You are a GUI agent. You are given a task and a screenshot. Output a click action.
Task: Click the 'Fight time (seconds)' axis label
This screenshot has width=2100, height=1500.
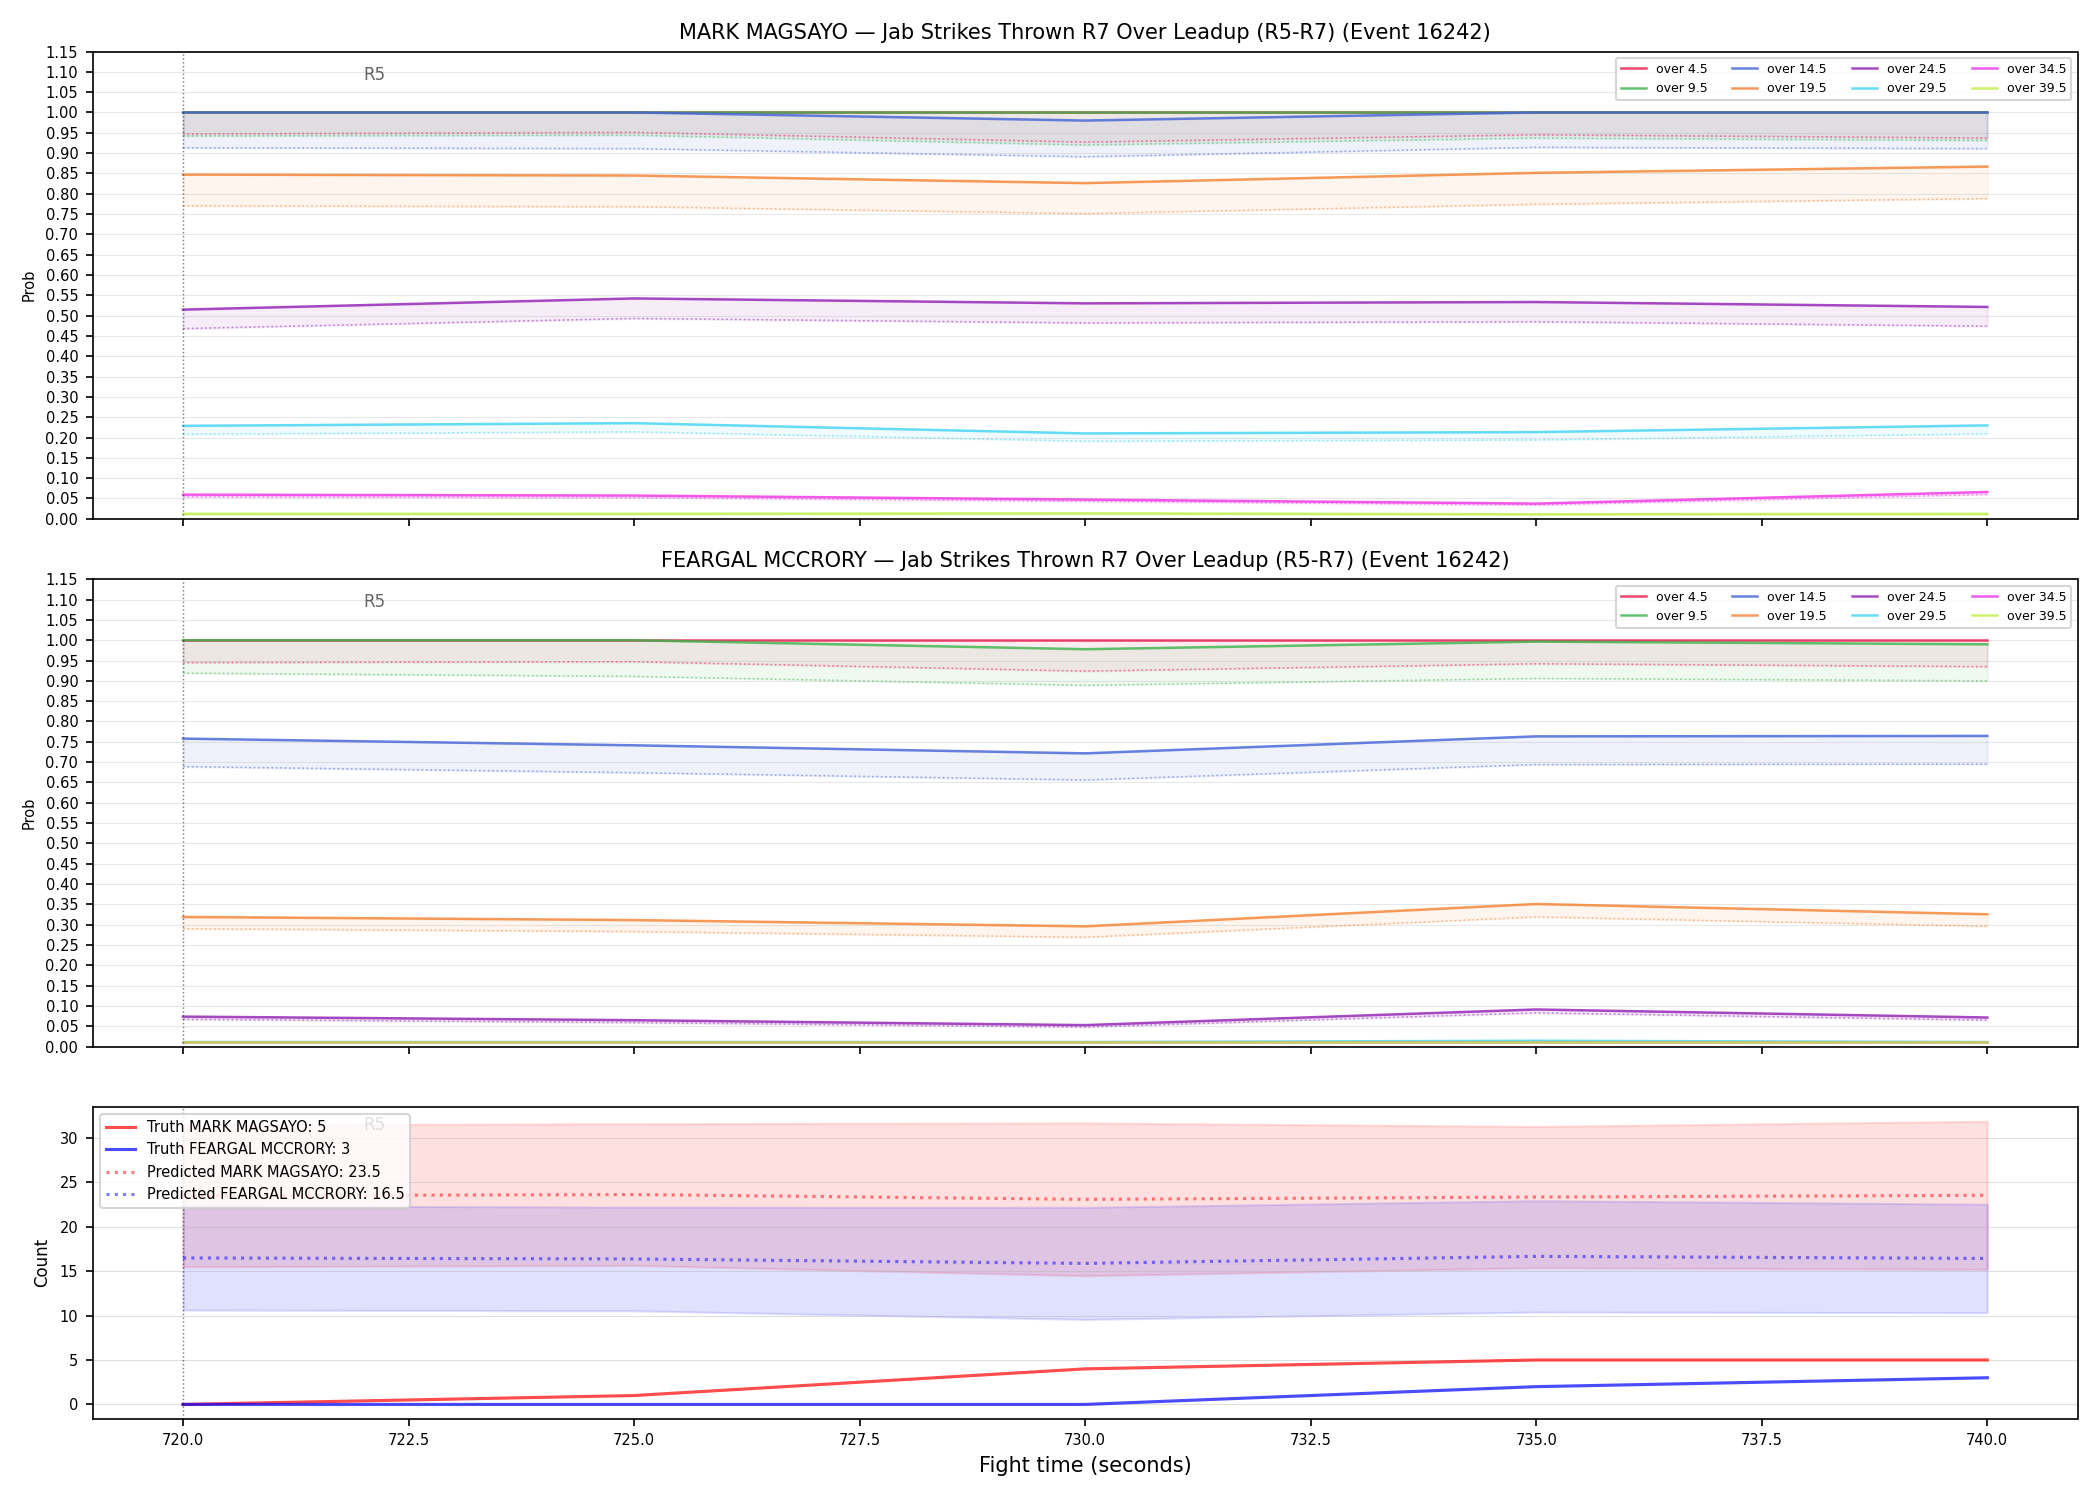click(x=1085, y=1465)
